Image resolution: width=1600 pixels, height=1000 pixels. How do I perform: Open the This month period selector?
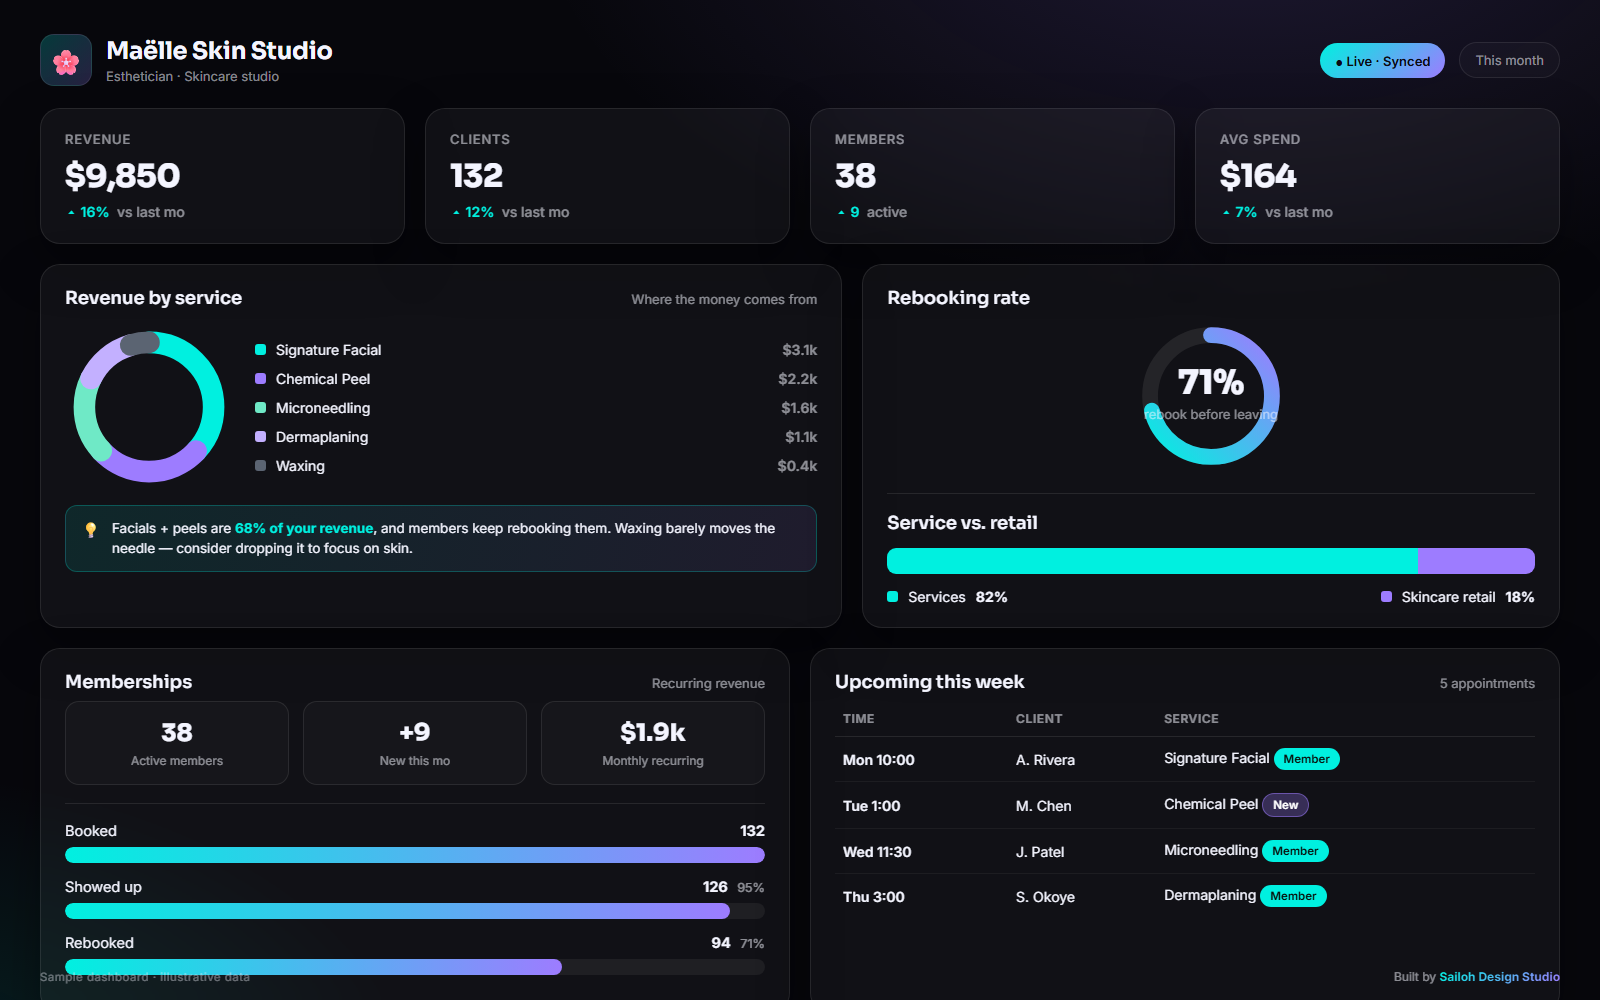point(1509,60)
